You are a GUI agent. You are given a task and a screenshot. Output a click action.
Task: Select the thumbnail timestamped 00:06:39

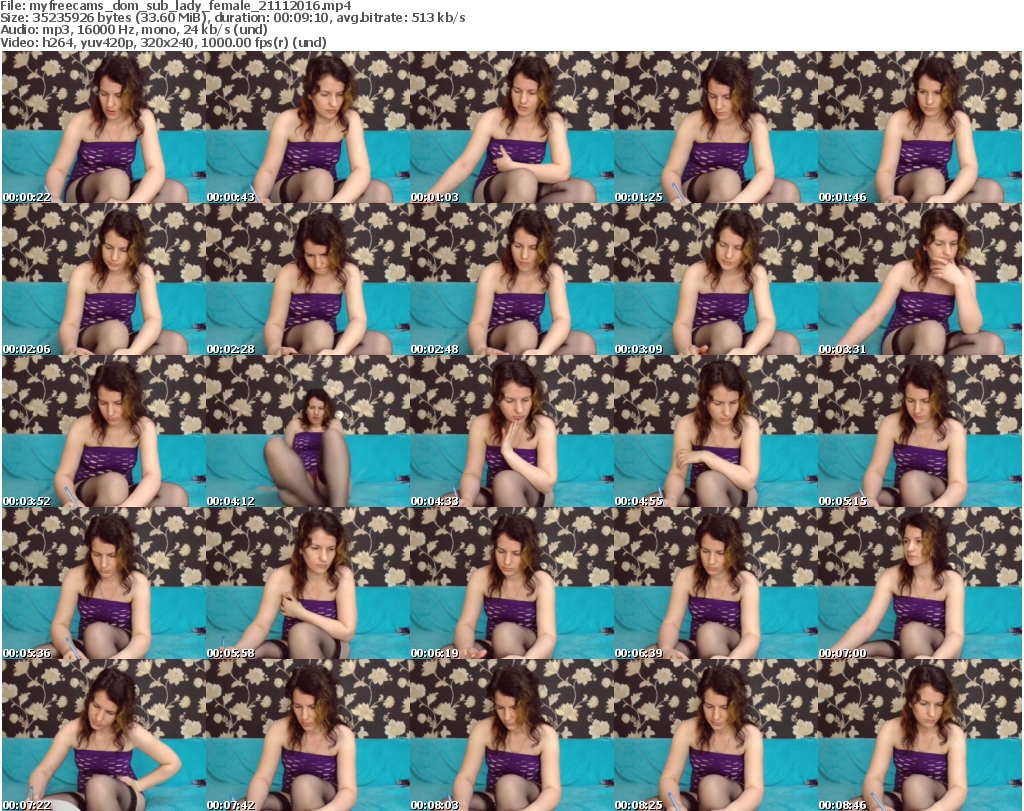(715, 583)
